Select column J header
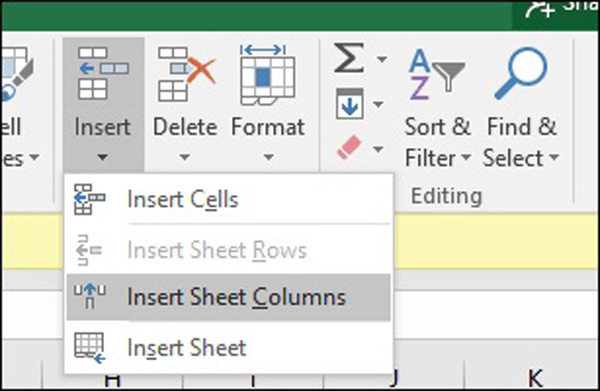This screenshot has width=600, height=391. [393, 380]
